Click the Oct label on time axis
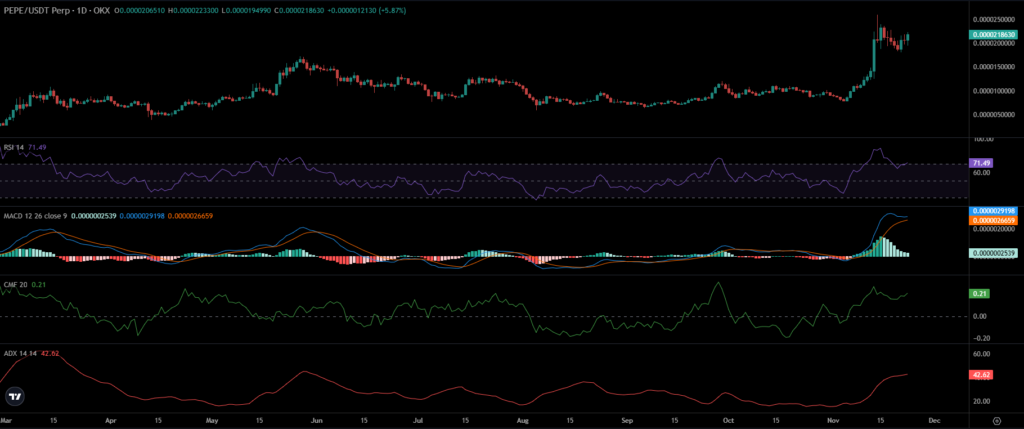This screenshot has width=1024, height=429. pos(729,421)
